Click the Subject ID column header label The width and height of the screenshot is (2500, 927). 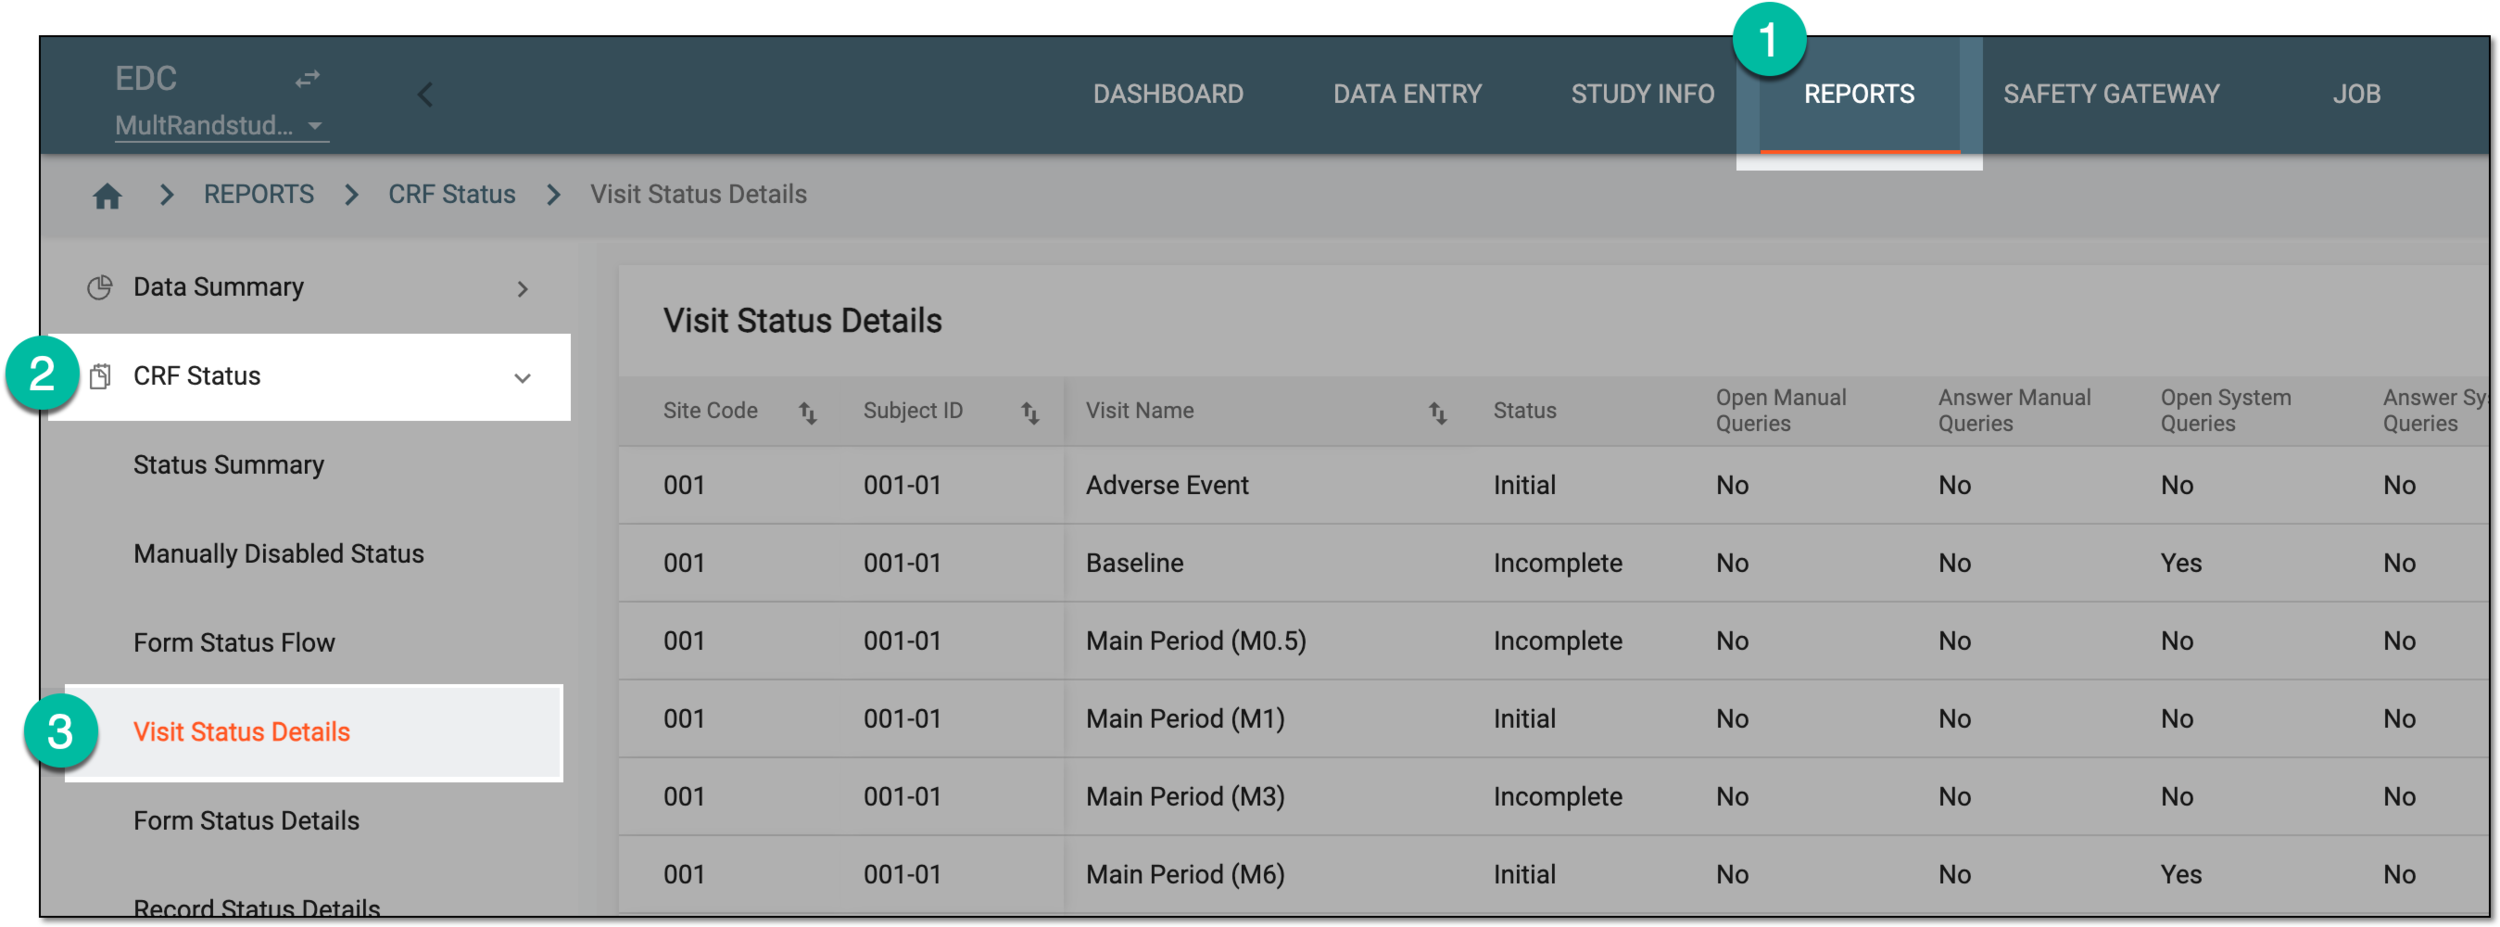pos(913,411)
